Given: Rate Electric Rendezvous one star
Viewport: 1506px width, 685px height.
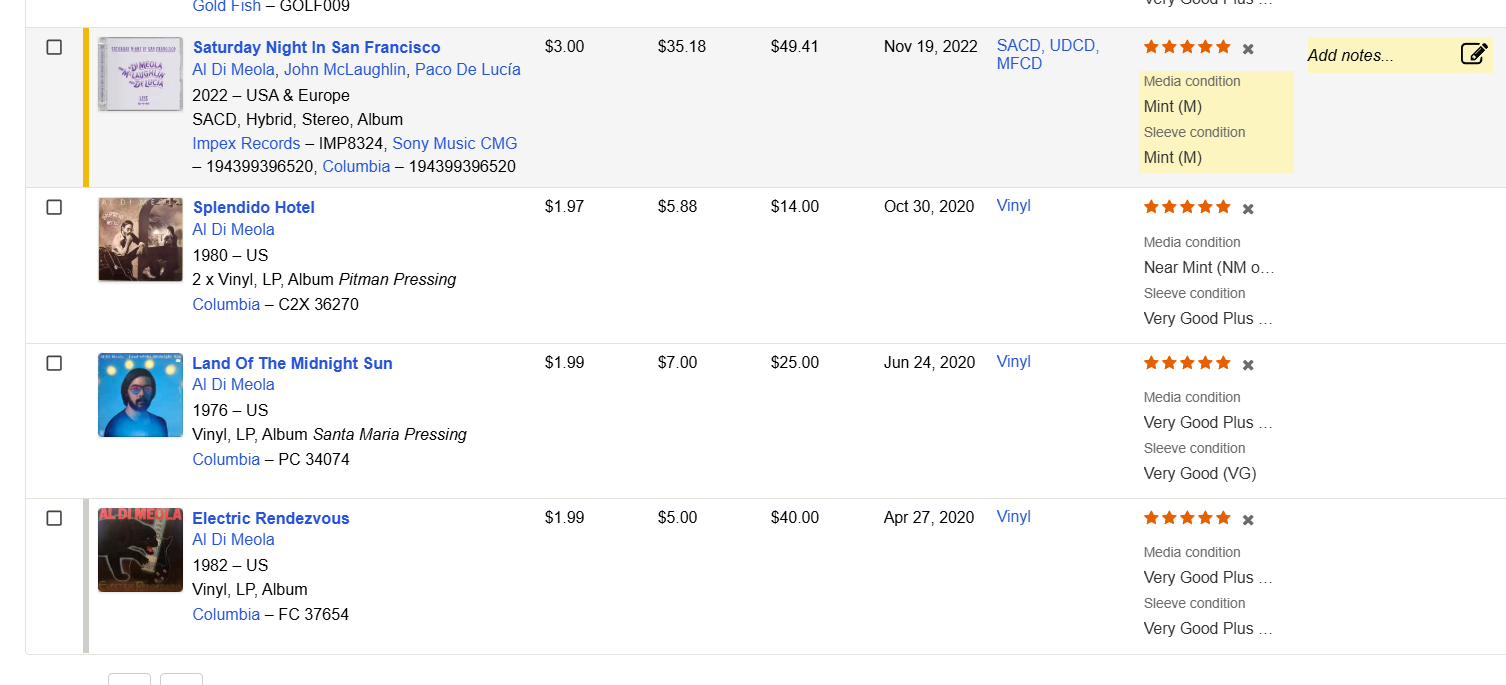Looking at the screenshot, I should (1151, 518).
